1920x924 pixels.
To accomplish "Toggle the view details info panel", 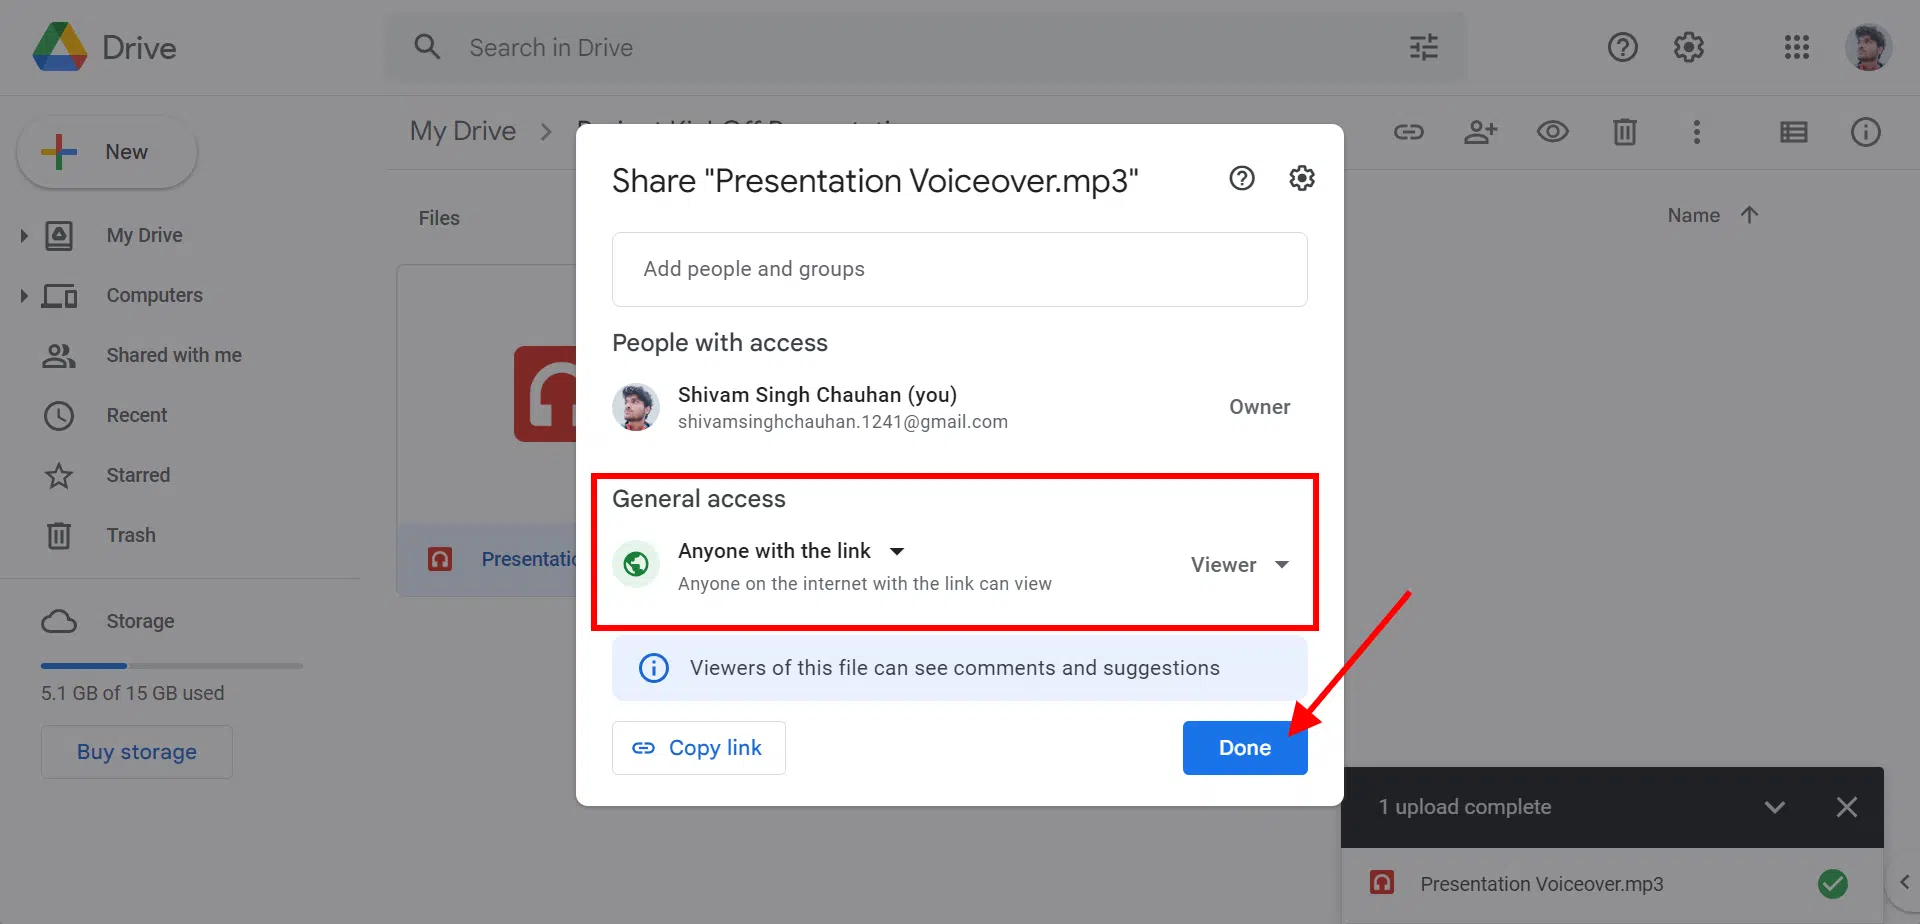I will (x=1865, y=132).
